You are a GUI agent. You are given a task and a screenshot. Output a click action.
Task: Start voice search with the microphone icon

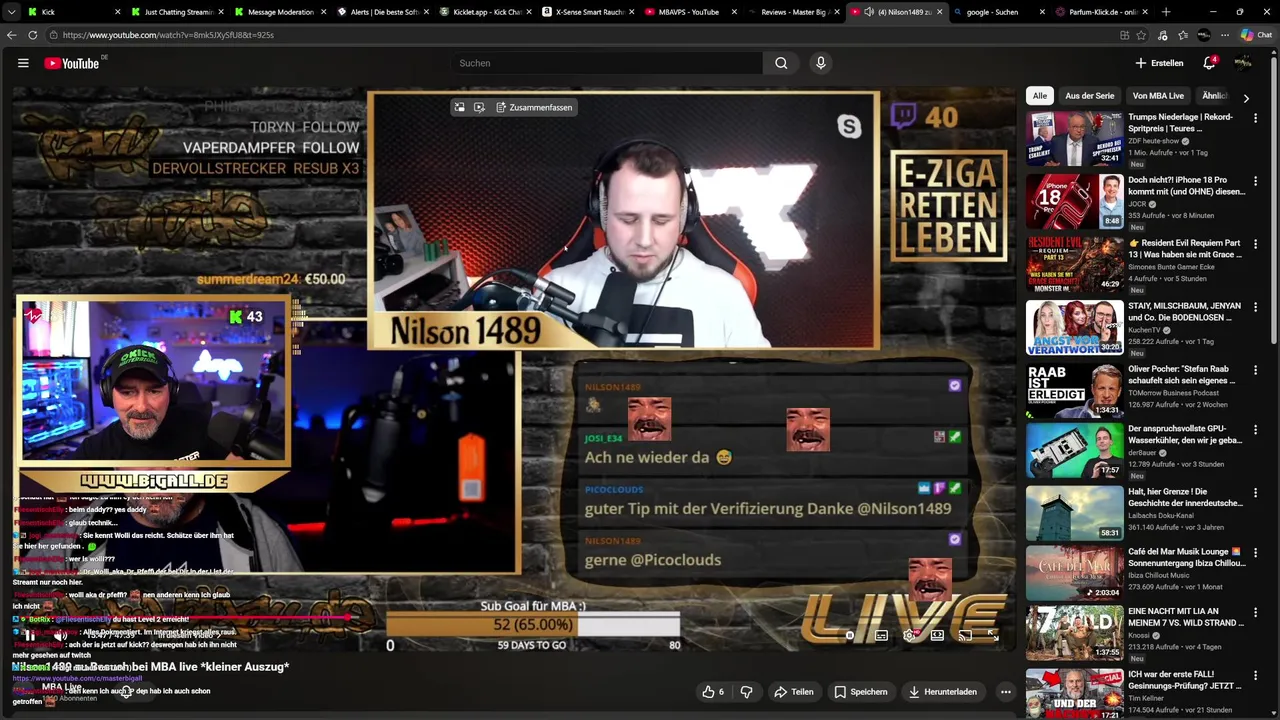821,63
